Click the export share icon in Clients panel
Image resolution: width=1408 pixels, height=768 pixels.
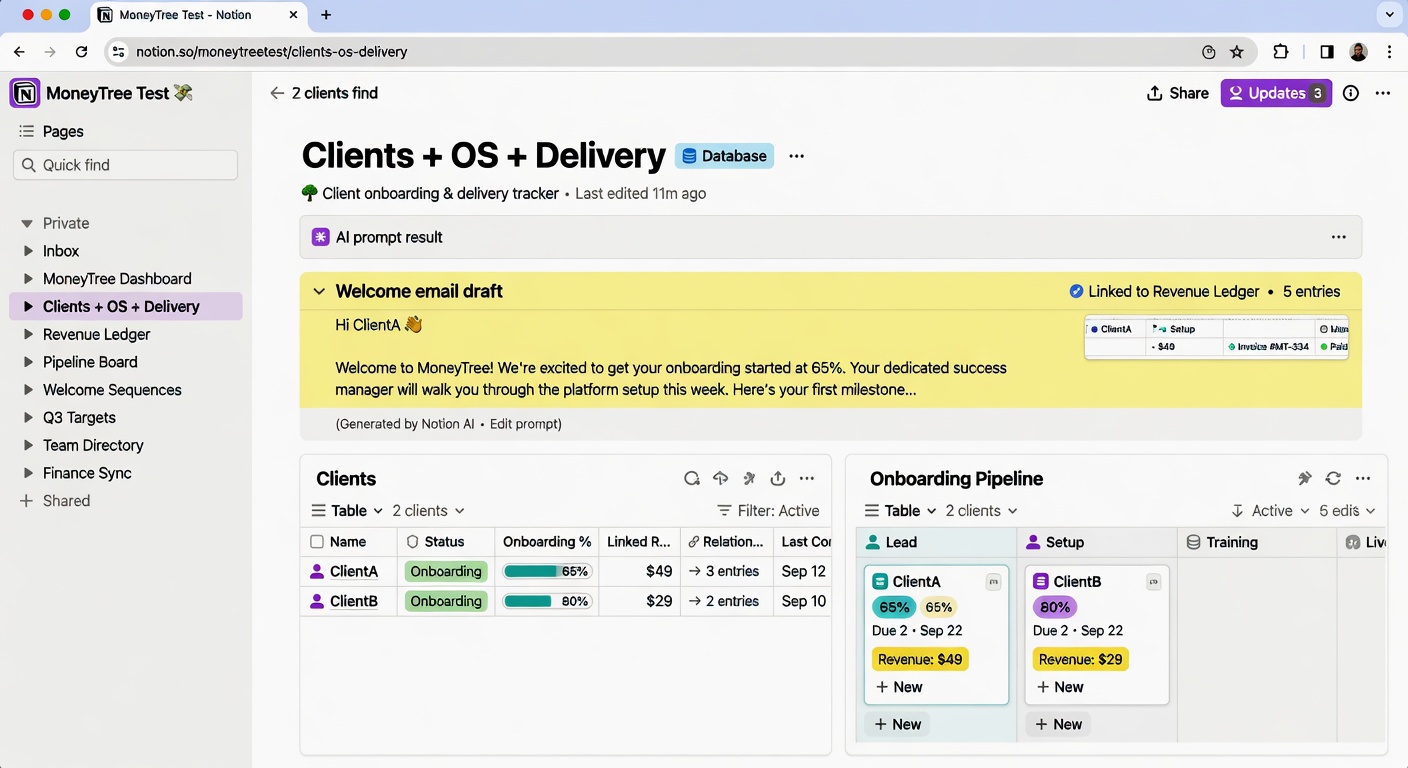(778, 479)
